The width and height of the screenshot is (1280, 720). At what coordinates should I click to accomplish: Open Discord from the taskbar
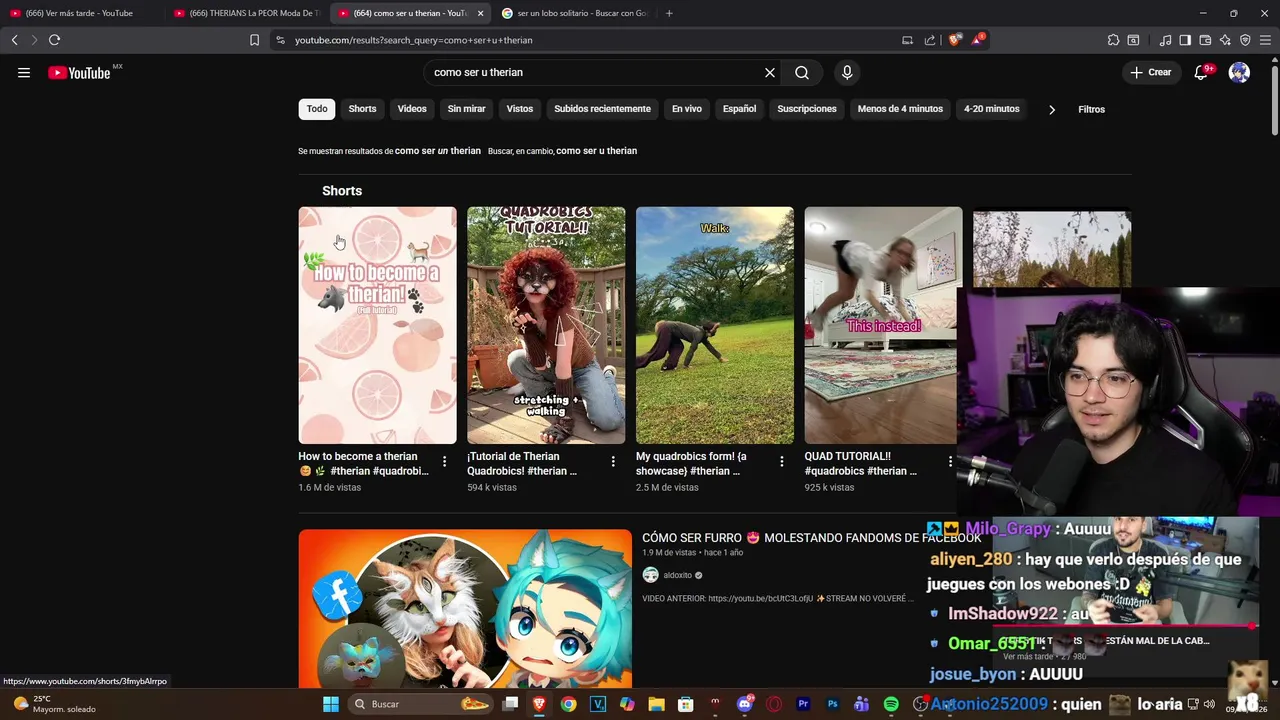pyautogui.click(x=744, y=704)
